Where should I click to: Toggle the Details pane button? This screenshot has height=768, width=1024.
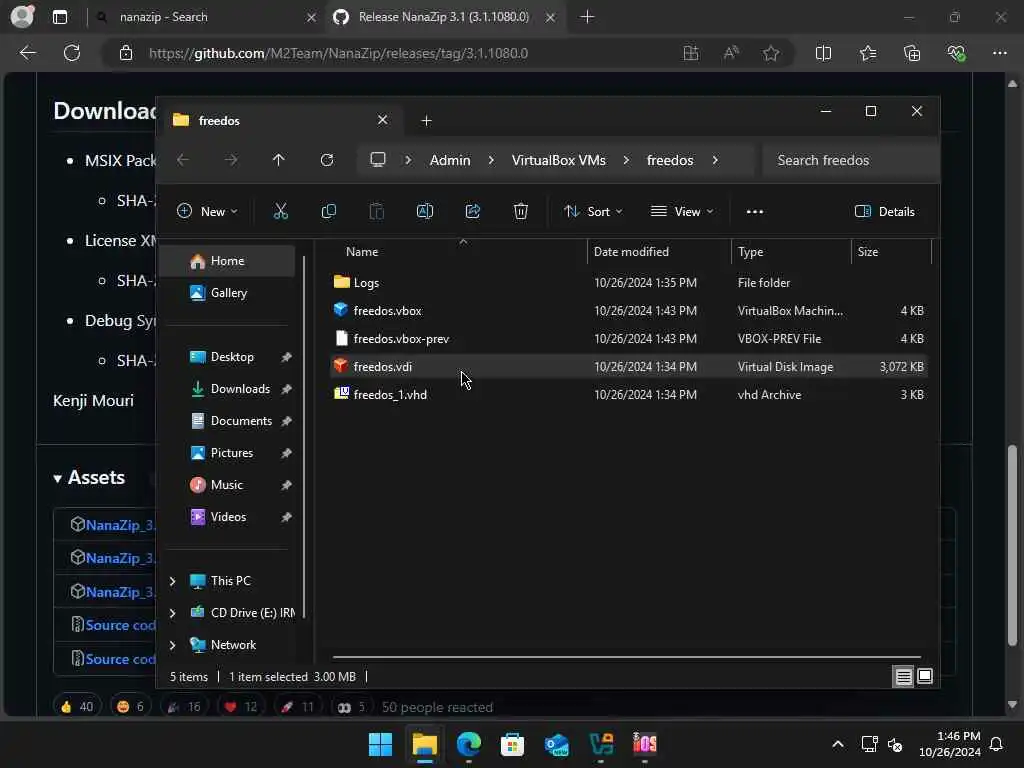tap(885, 212)
